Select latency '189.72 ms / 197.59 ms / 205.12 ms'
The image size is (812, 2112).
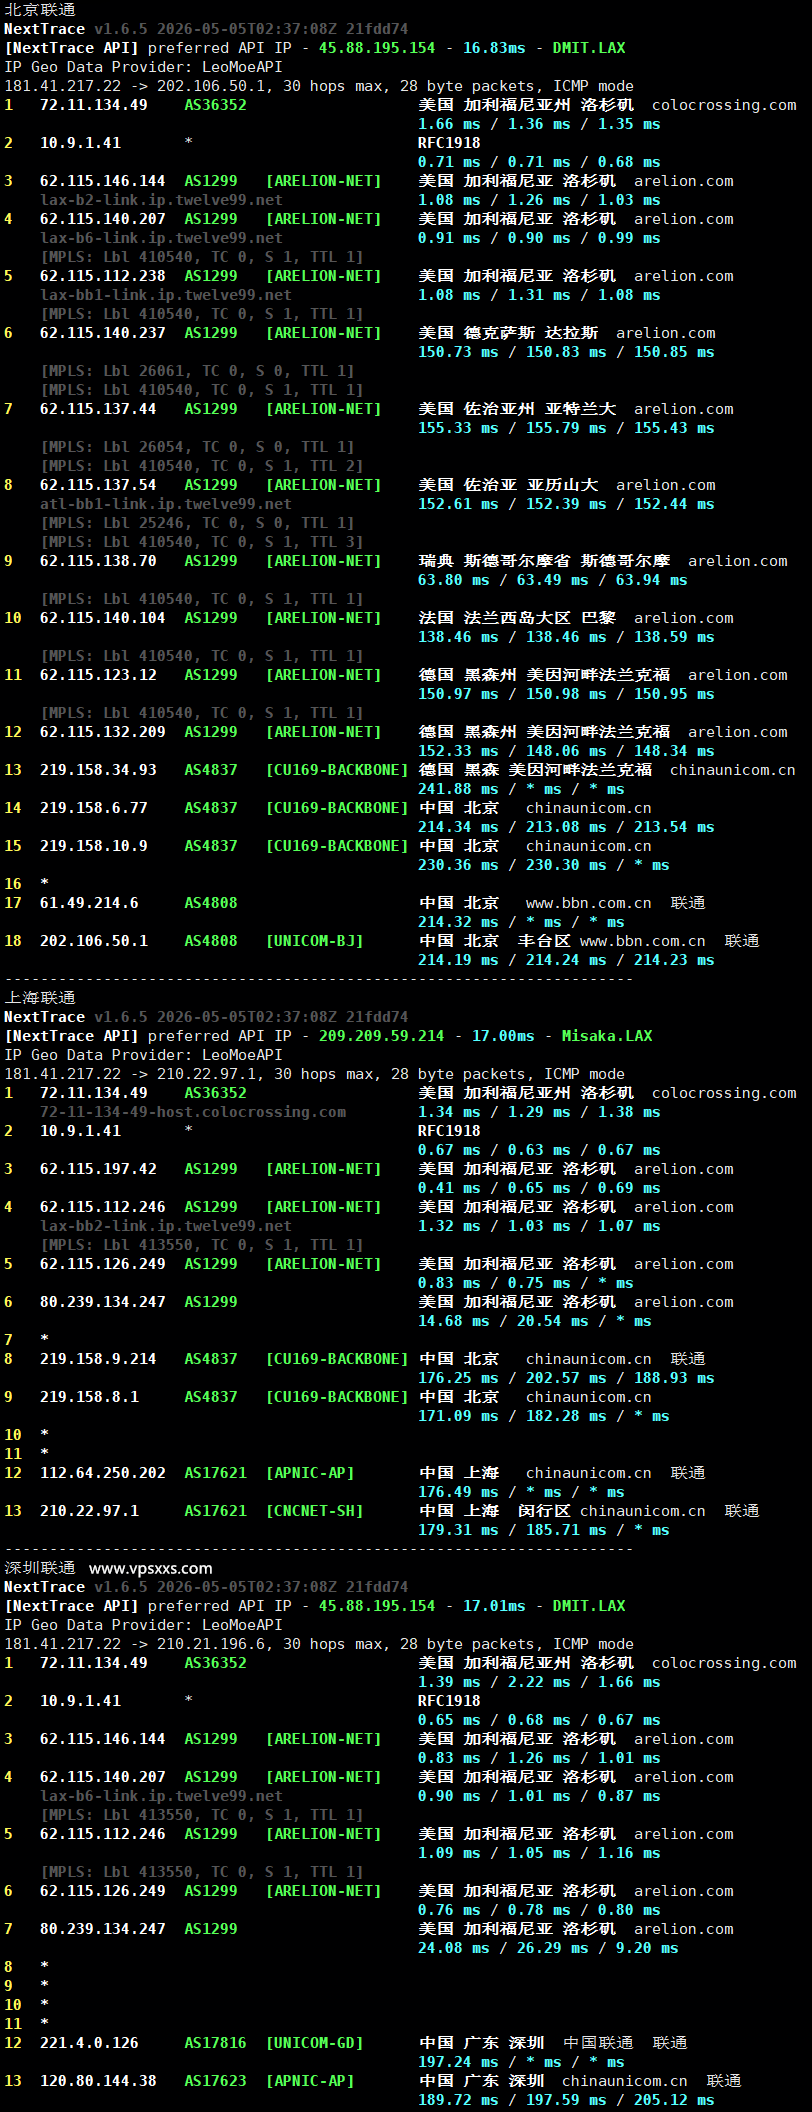(x=566, y=2099)
